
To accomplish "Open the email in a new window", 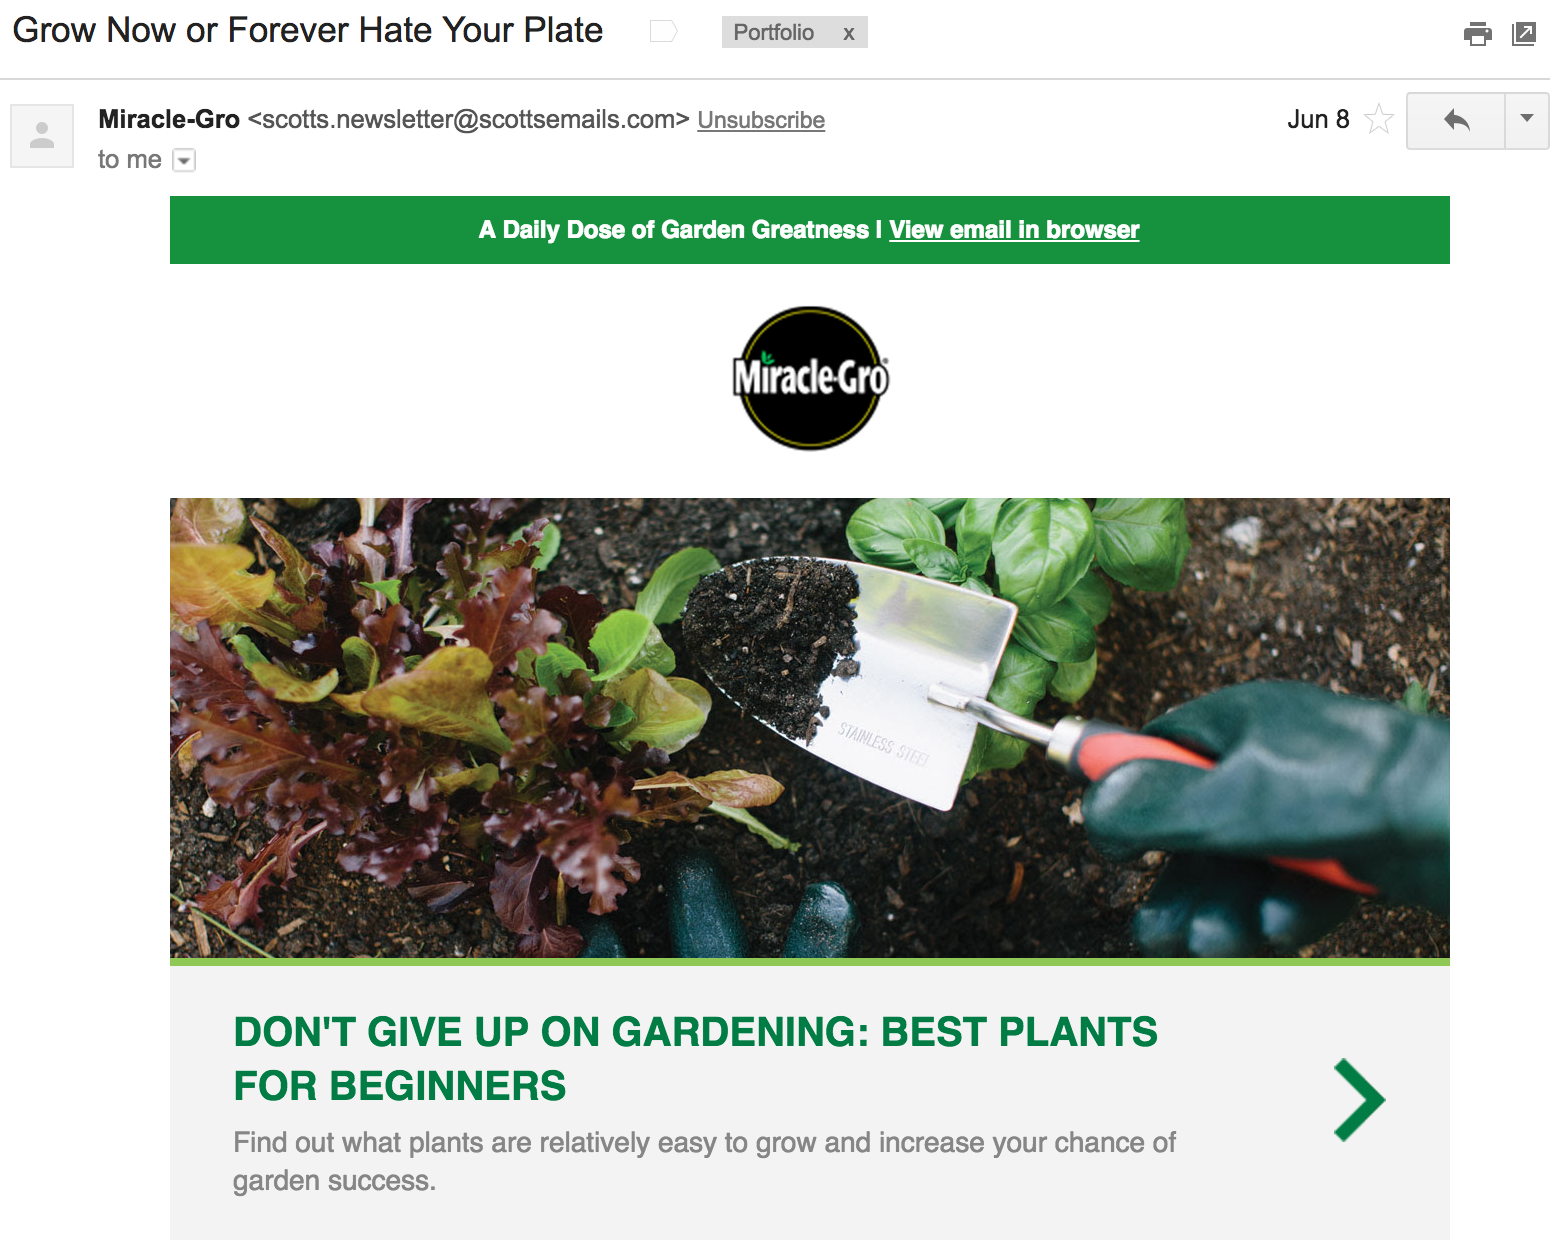I will [x=1524, y=34].
